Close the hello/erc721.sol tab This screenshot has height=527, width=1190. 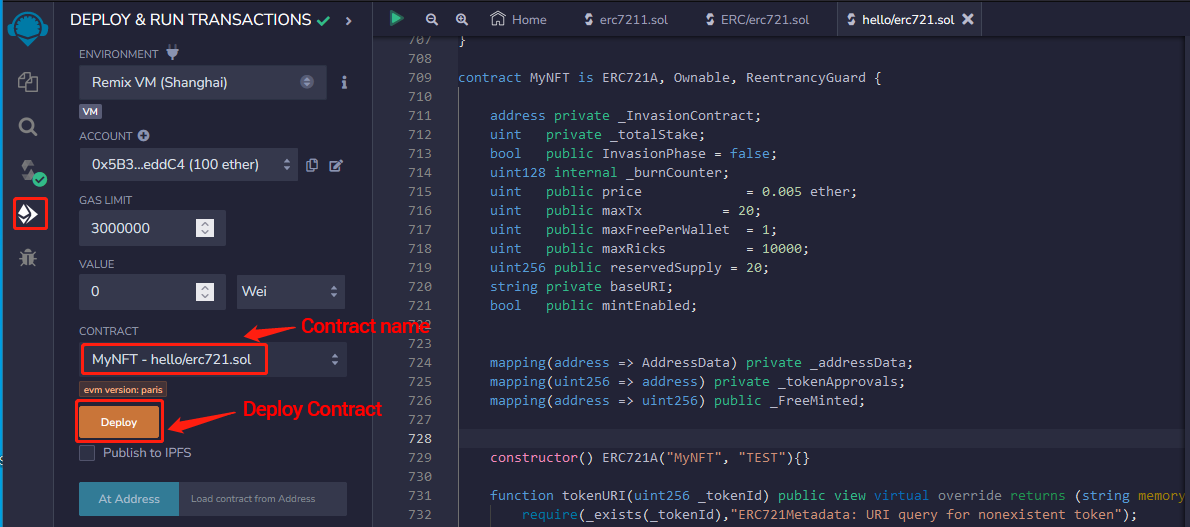pos(968,20)
